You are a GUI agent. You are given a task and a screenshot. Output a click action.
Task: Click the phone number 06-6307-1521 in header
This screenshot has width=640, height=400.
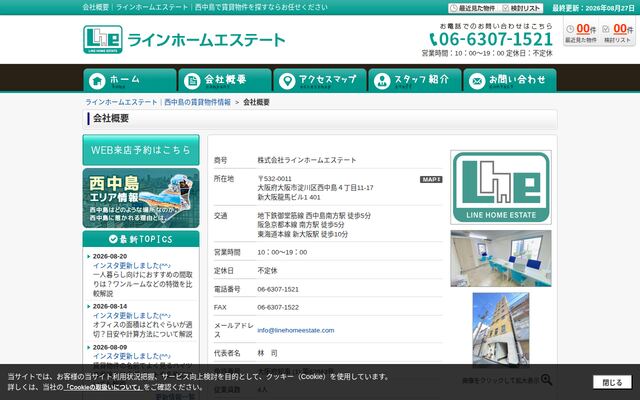[x=491, y=39]
